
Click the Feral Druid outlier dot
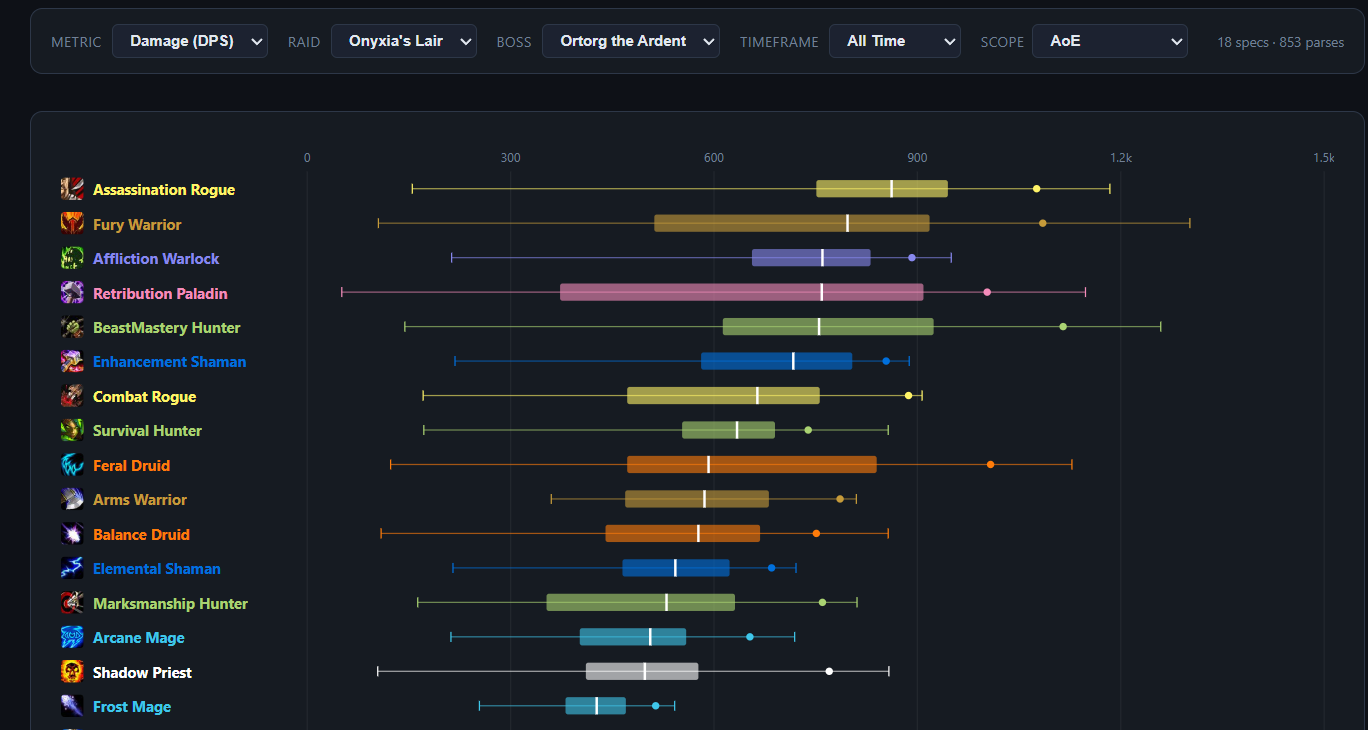990,464
